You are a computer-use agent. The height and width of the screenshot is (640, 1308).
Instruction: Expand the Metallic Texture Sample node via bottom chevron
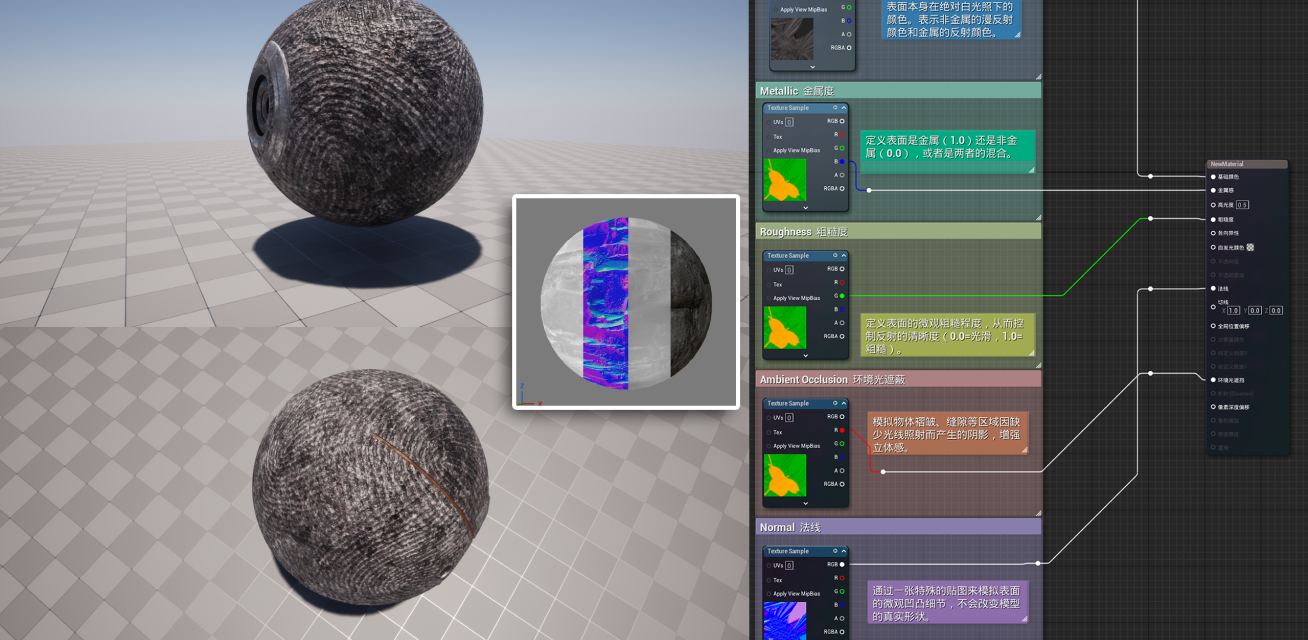[805, 208]
